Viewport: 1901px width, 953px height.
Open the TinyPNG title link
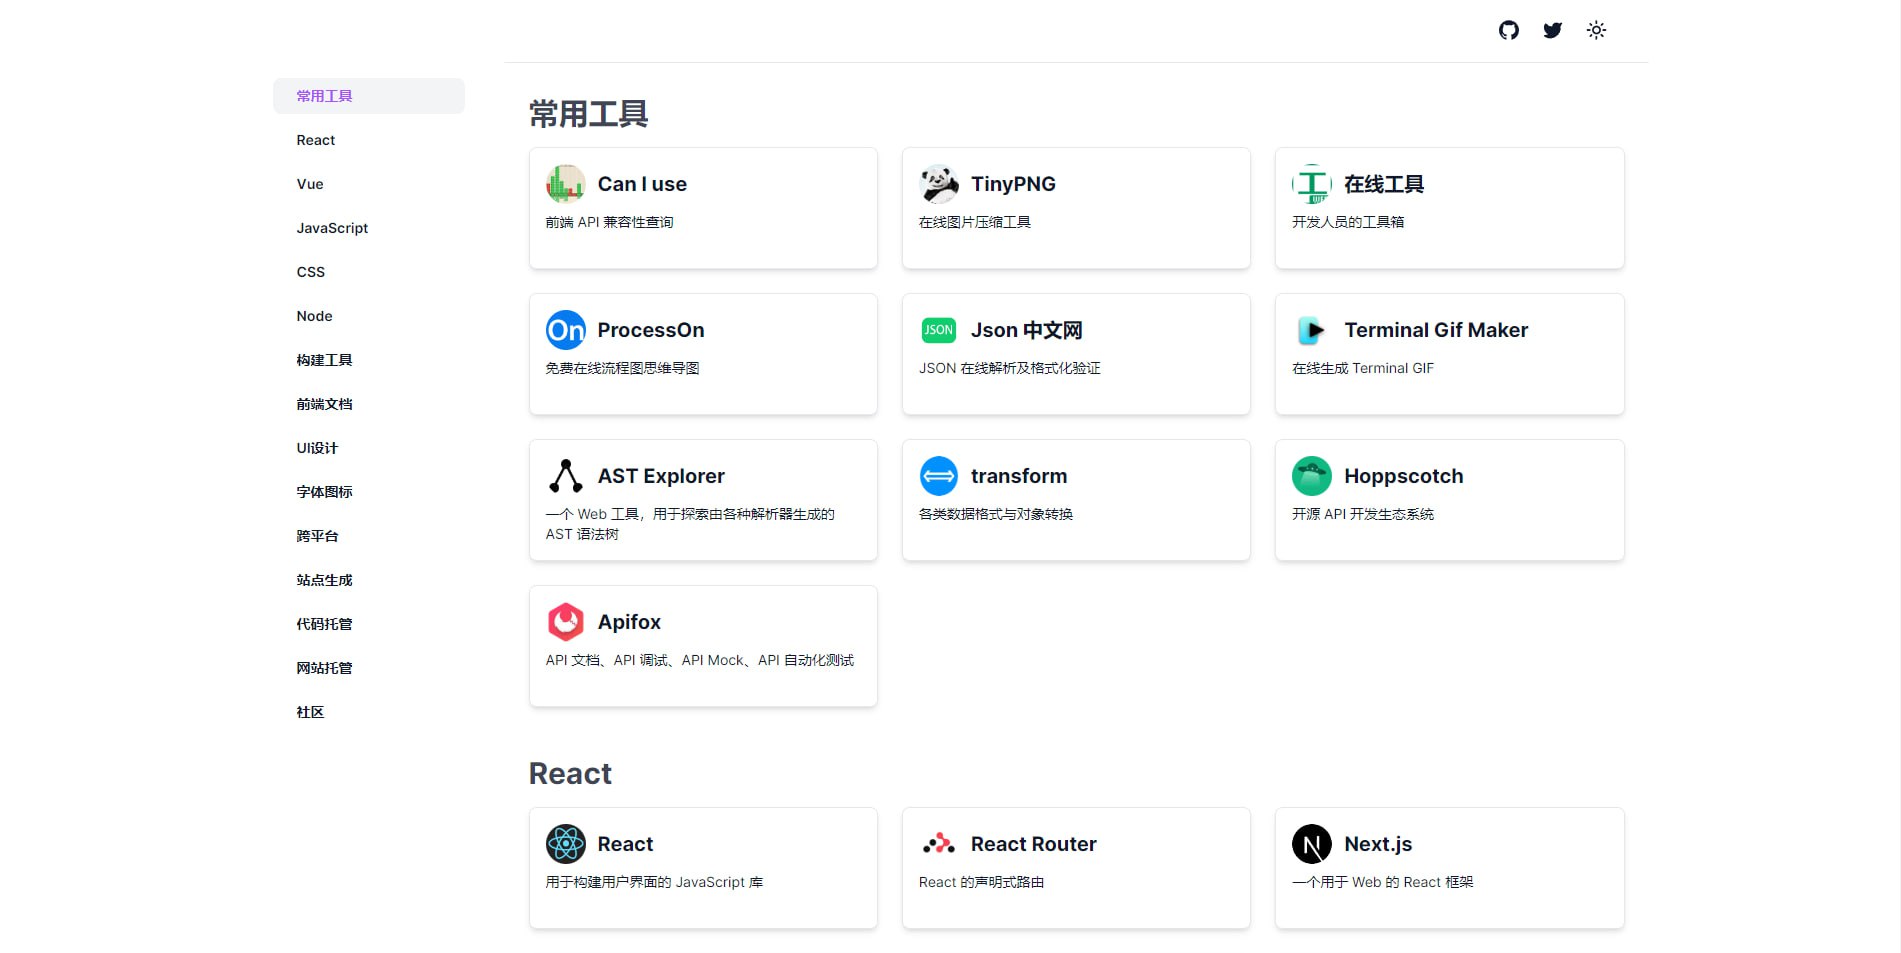click(1013, 184)
